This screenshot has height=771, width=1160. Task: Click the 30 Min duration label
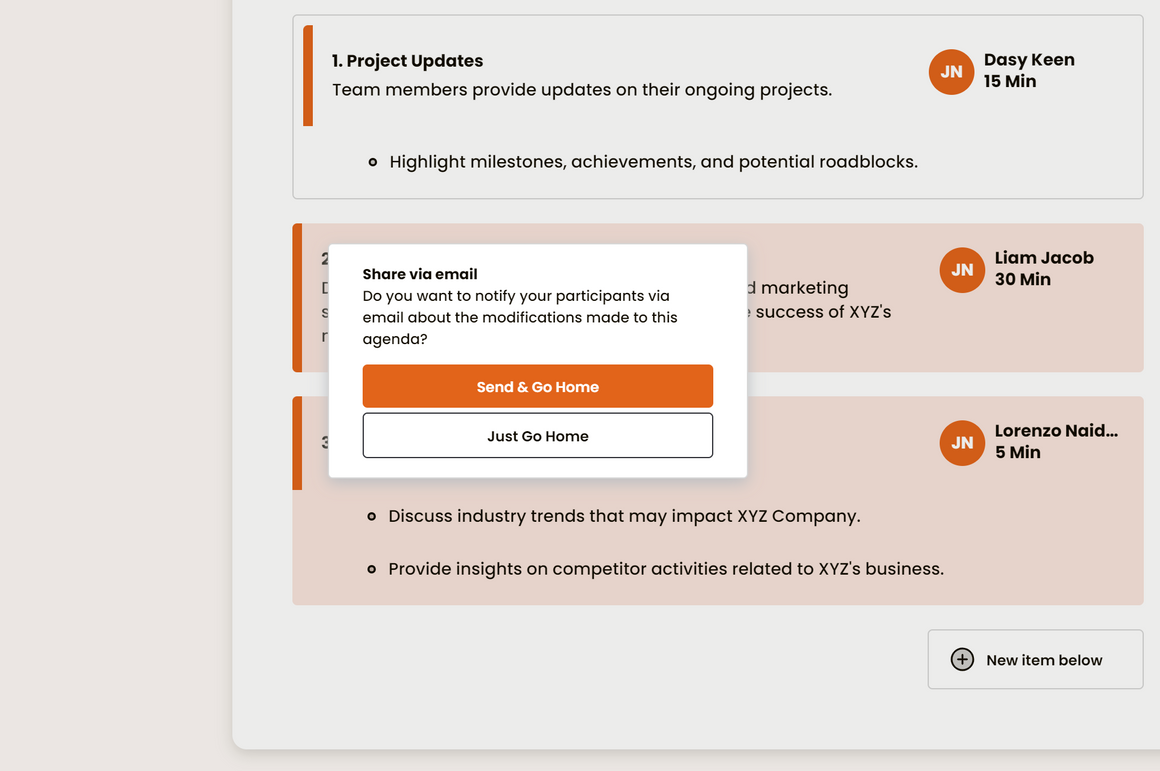[1022, 280]
